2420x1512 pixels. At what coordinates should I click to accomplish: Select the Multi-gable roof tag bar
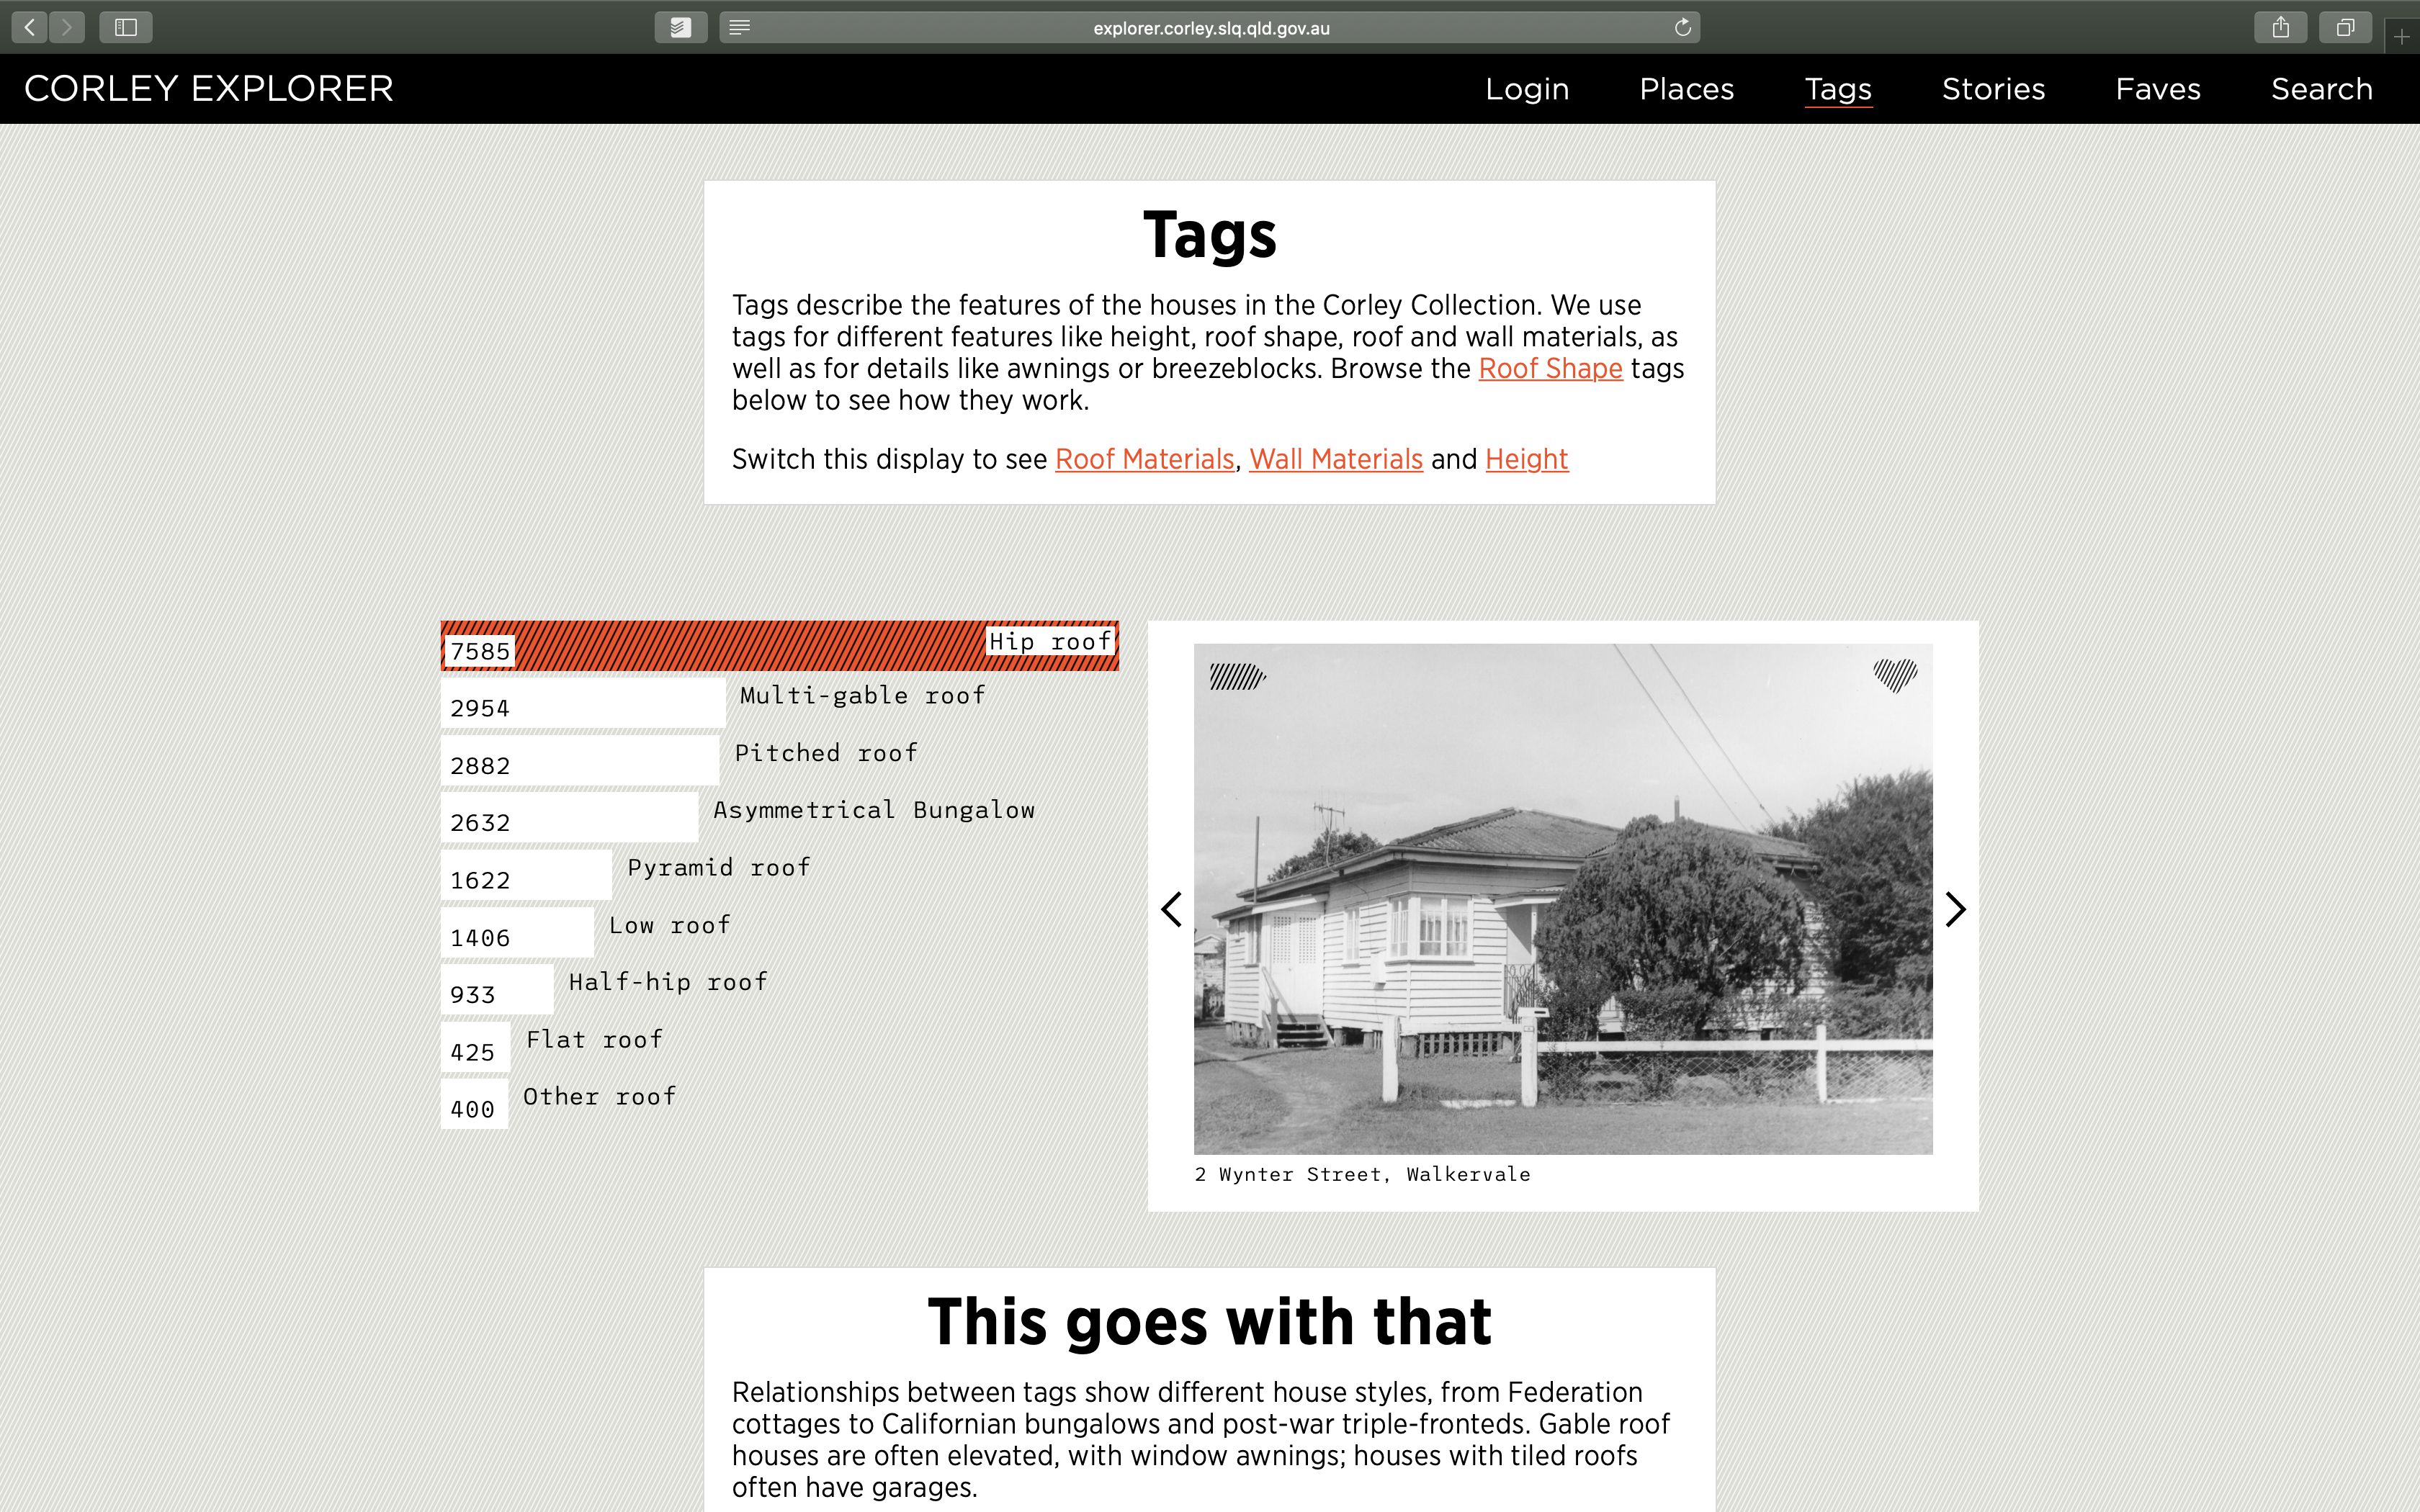[x=583, y=704]
